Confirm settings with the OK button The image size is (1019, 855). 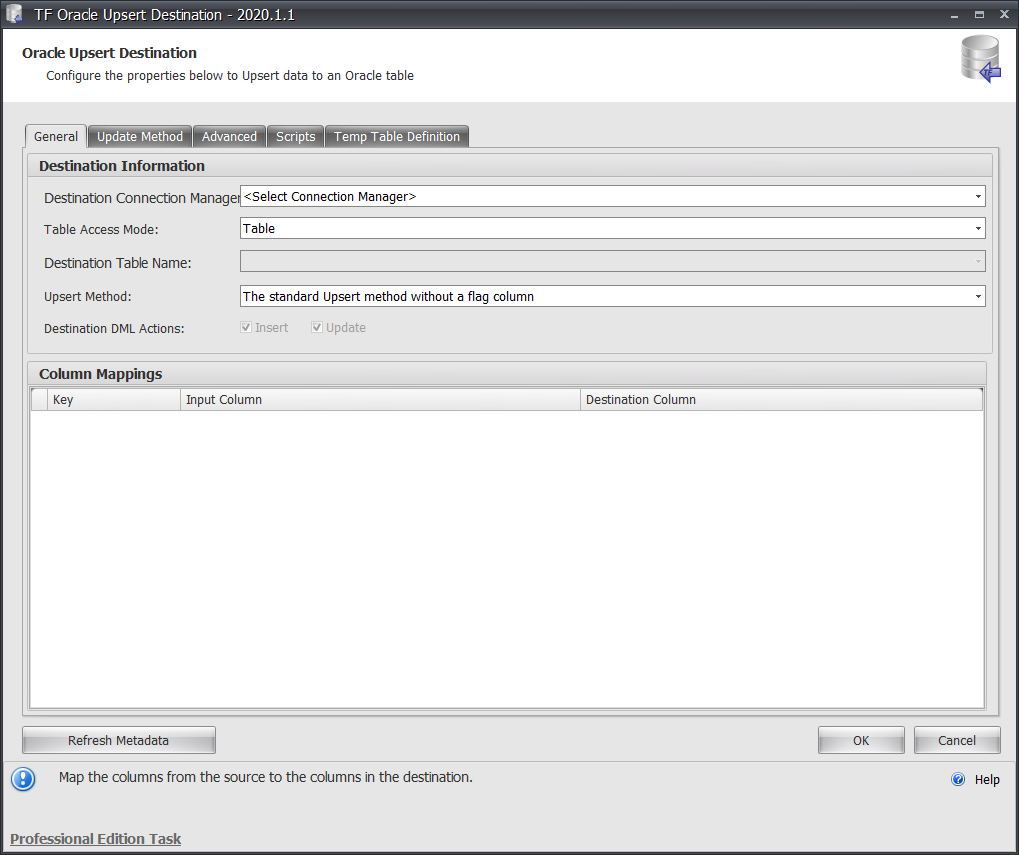point(860,739)
